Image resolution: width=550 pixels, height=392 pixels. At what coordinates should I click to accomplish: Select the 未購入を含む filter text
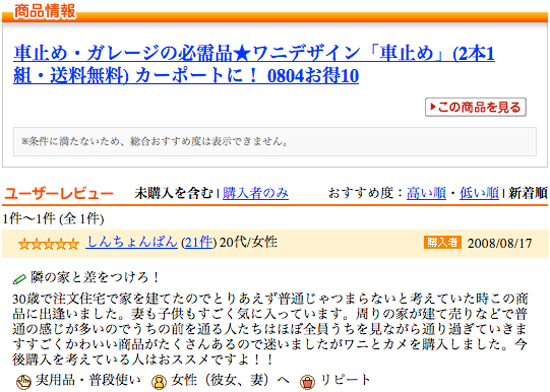pyautogui.click(x=173, y=193)
